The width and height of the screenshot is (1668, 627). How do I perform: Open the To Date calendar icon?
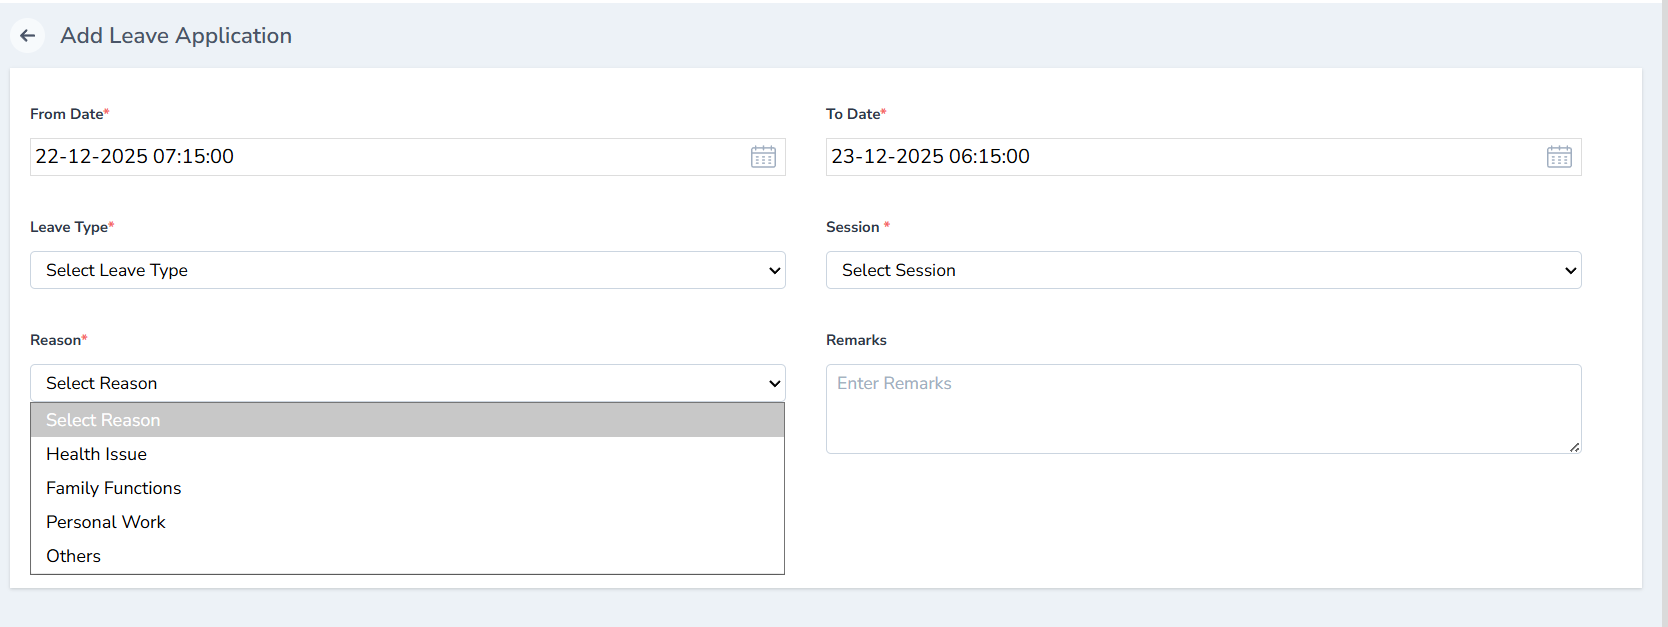tap(1559, 156)
